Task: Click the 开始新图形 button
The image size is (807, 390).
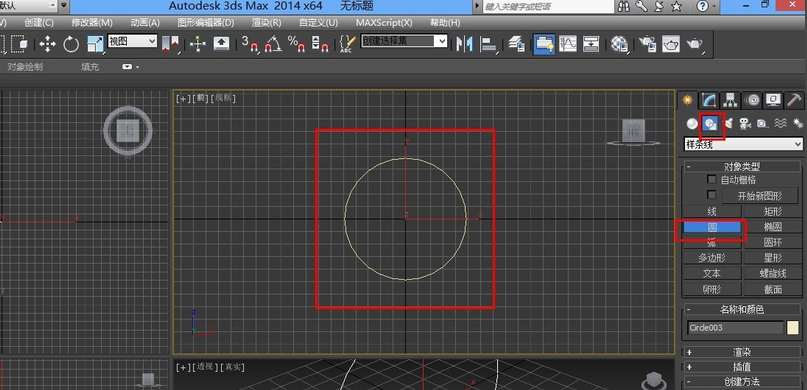Action: click(760, 196)
